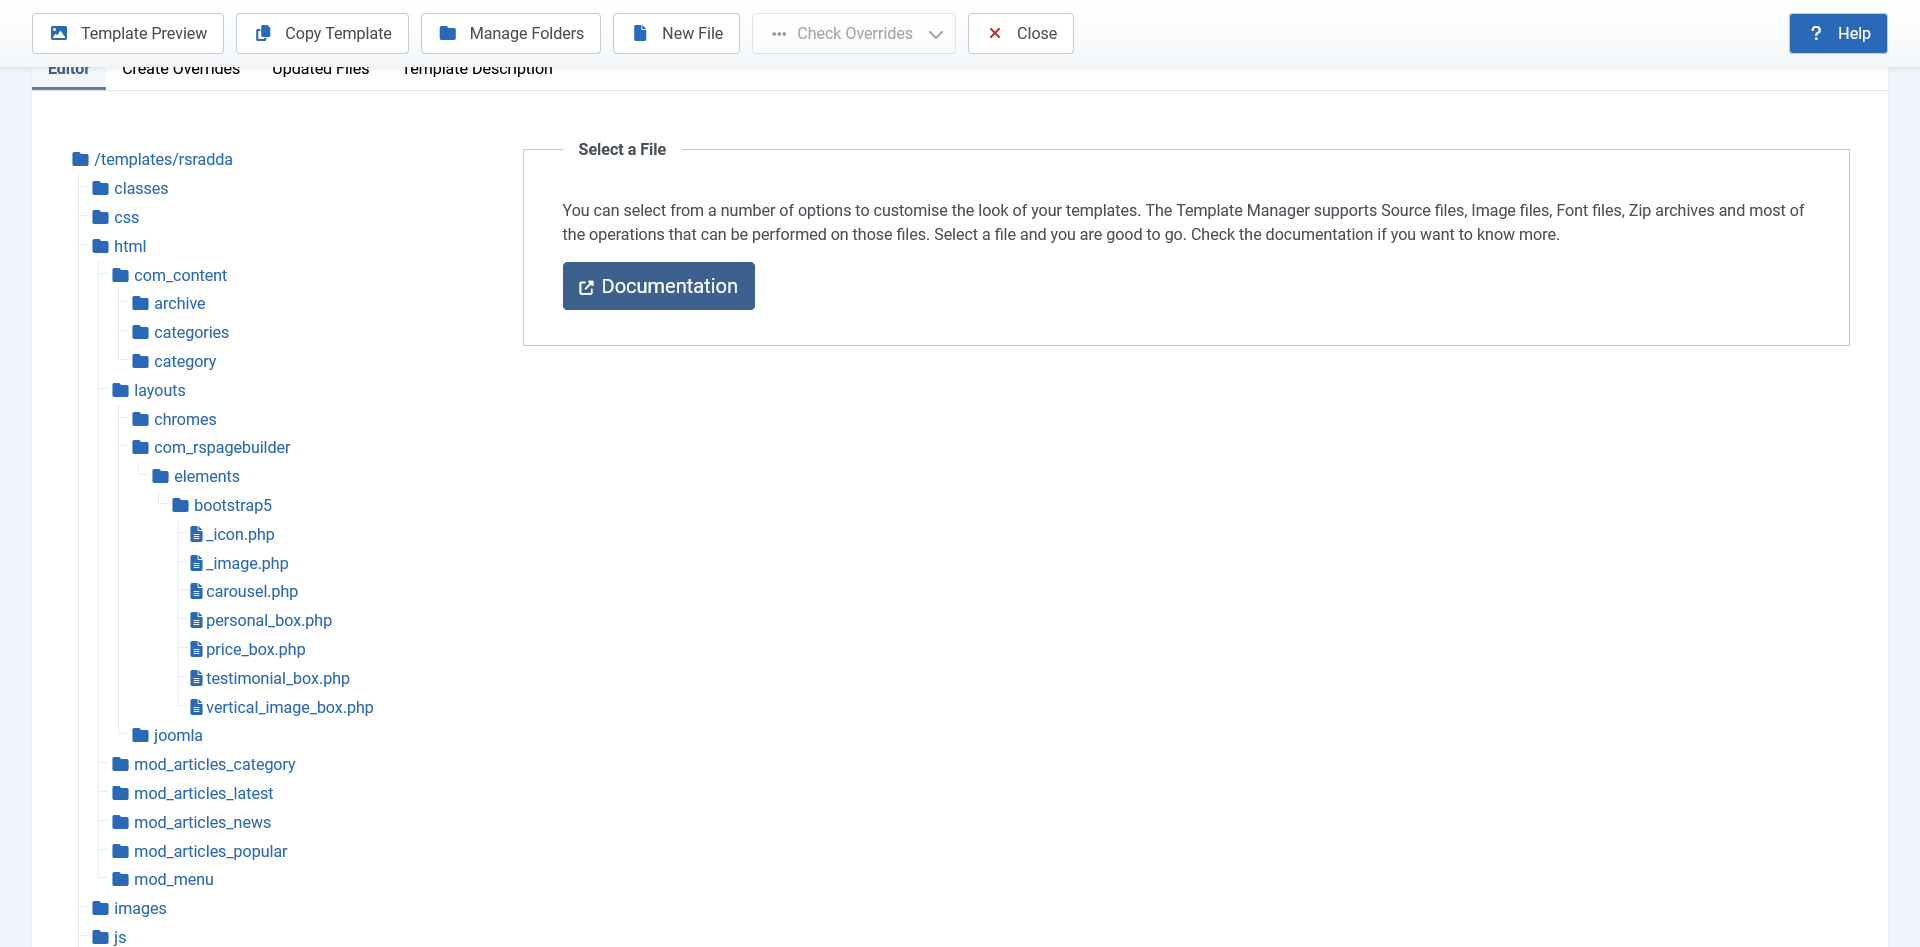
Task: Click the Help question mark icon
Action: 1816,33
